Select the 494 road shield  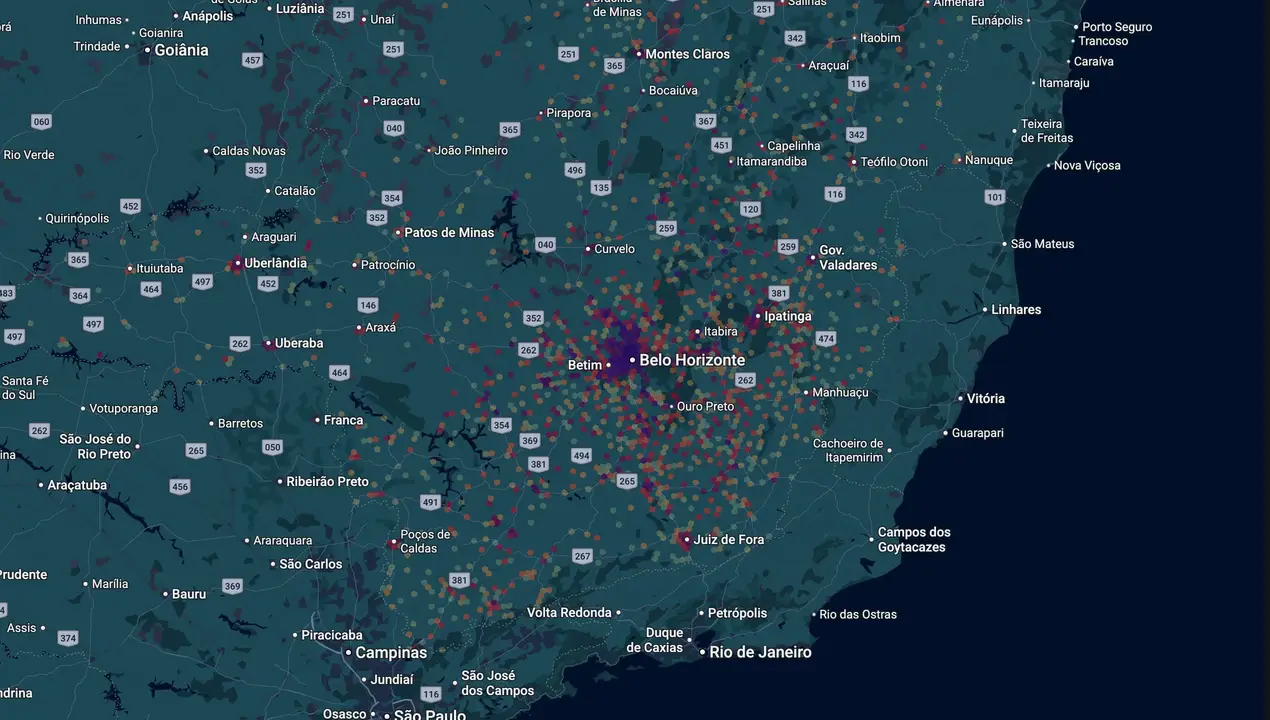pos(581,456)
